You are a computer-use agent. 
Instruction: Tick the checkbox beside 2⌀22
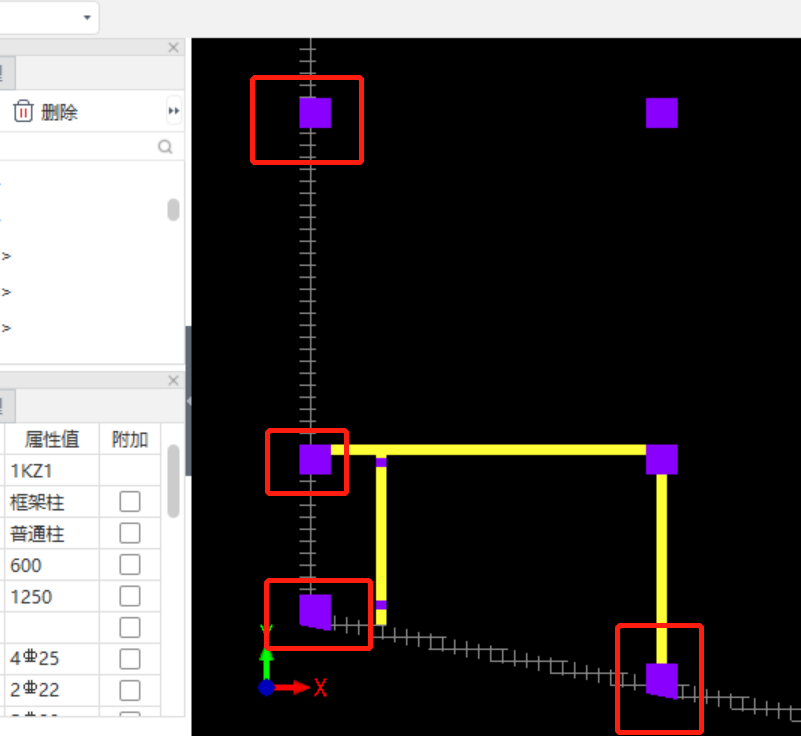click(130, 691)
